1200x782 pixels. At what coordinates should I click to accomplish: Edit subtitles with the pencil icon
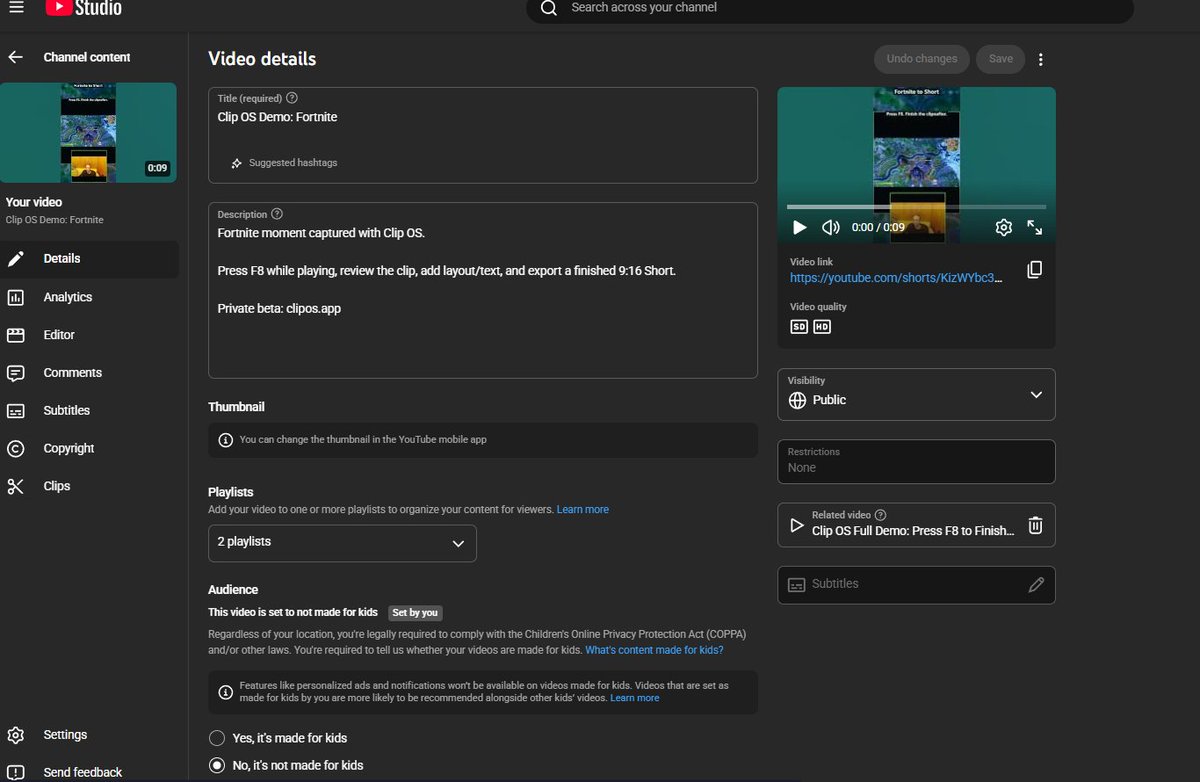tap(1036, 585)
